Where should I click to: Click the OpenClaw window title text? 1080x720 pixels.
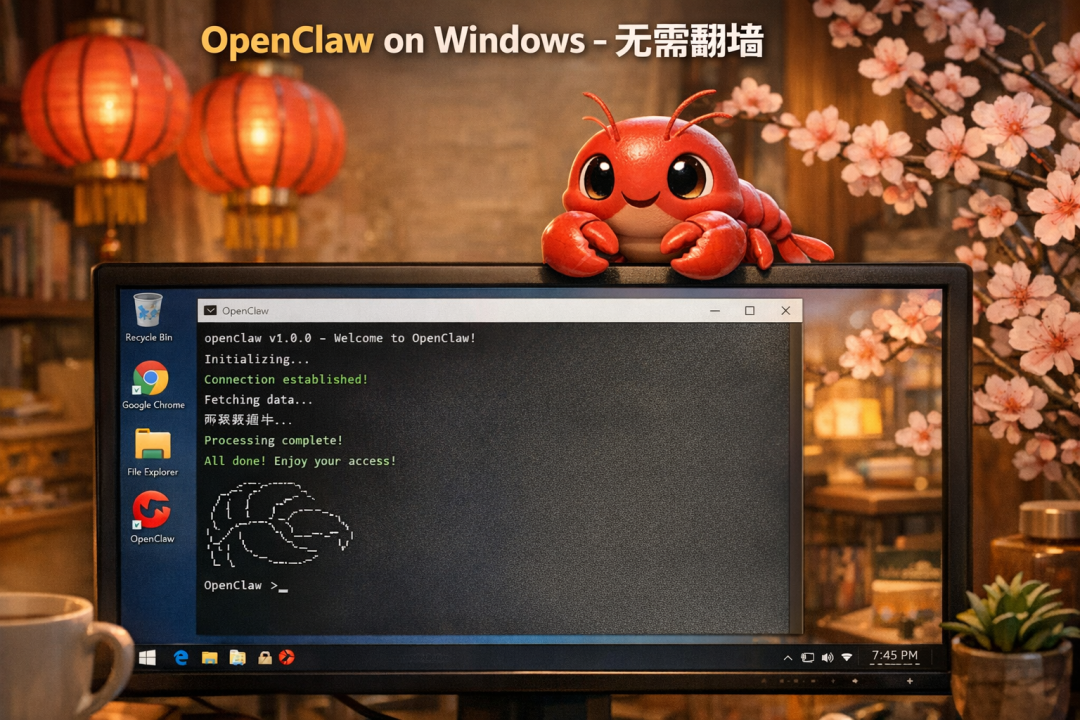(x=245, y=311)
